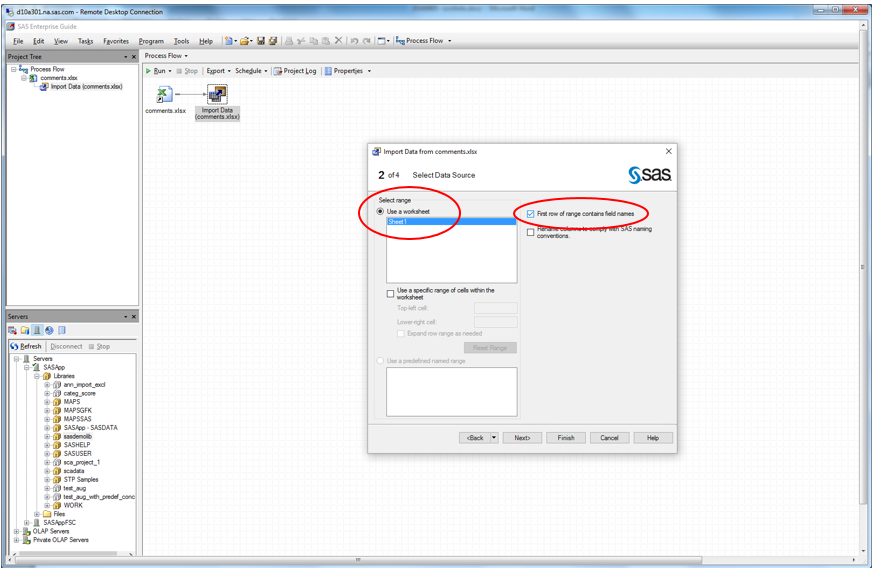Click the Top-left cell input field
874x568 pixels.
point(496,308)
